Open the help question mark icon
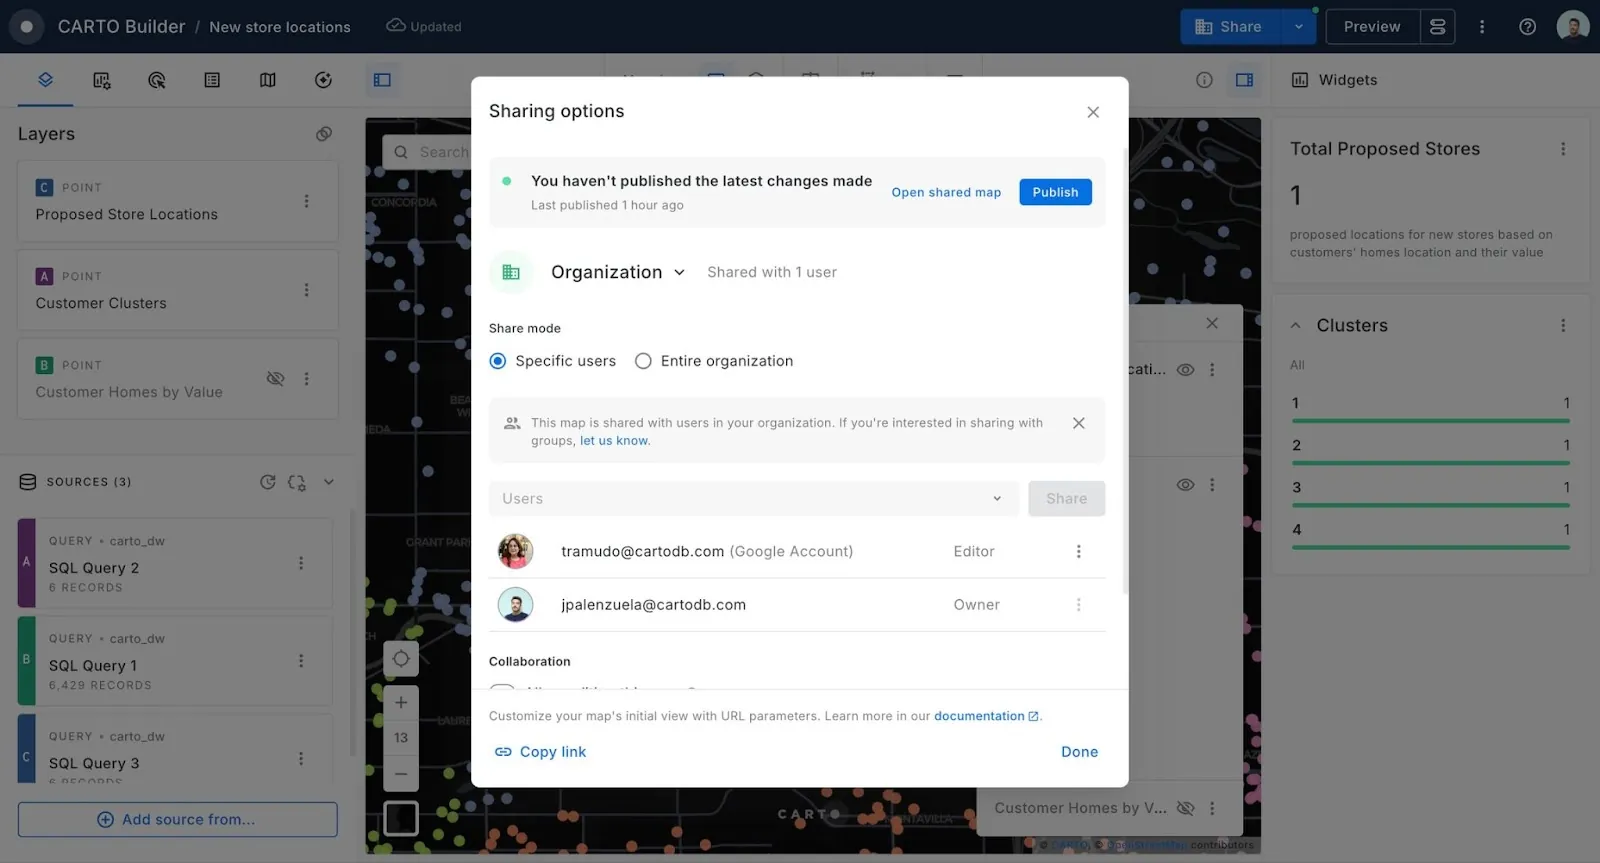 (x=1527, y=27)
